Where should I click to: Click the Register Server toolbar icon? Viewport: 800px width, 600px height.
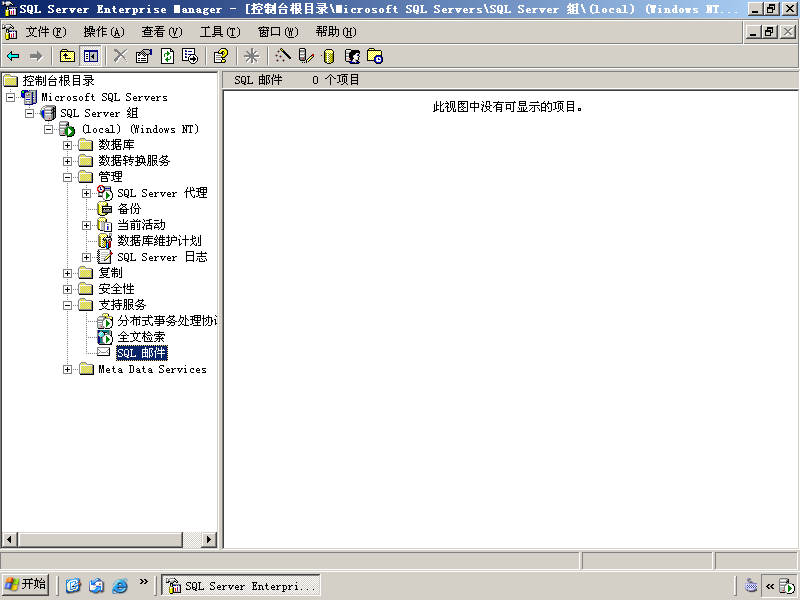(306, 56)
